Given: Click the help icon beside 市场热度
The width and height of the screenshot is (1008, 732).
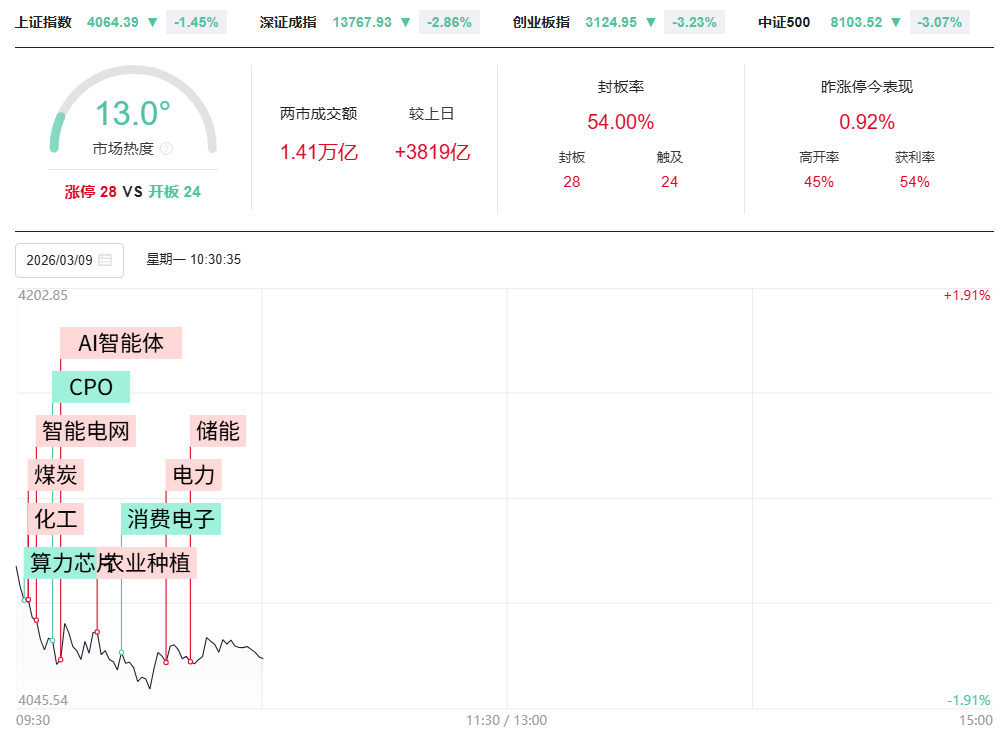Looking at the screenshot, I should point(166,149).
